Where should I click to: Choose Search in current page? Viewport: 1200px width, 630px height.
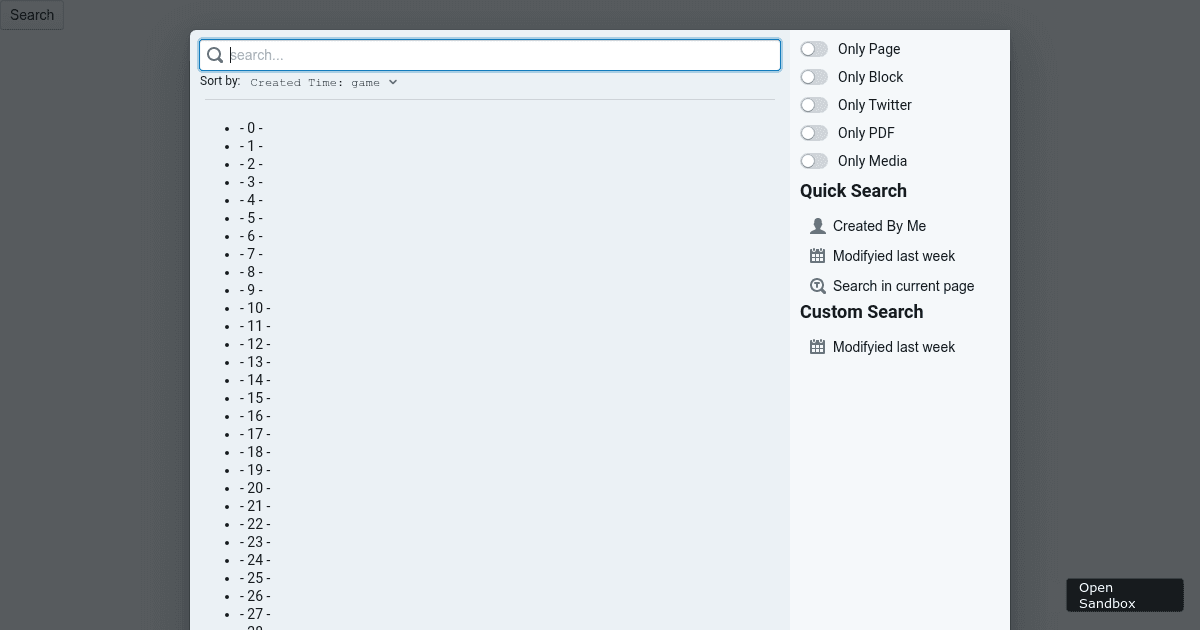click(902, 286)
